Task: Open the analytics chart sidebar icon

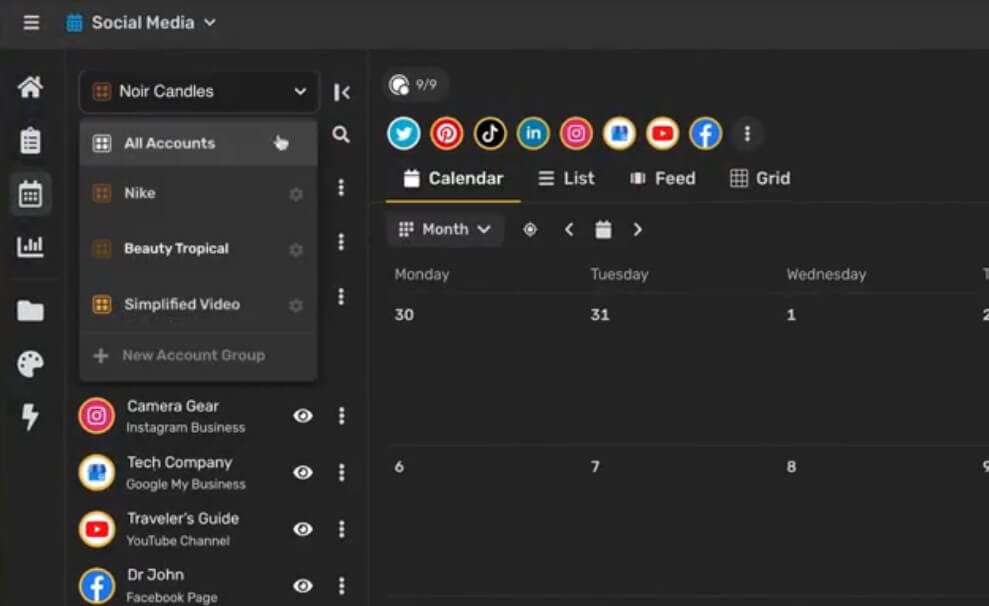Action: (30, 246)
